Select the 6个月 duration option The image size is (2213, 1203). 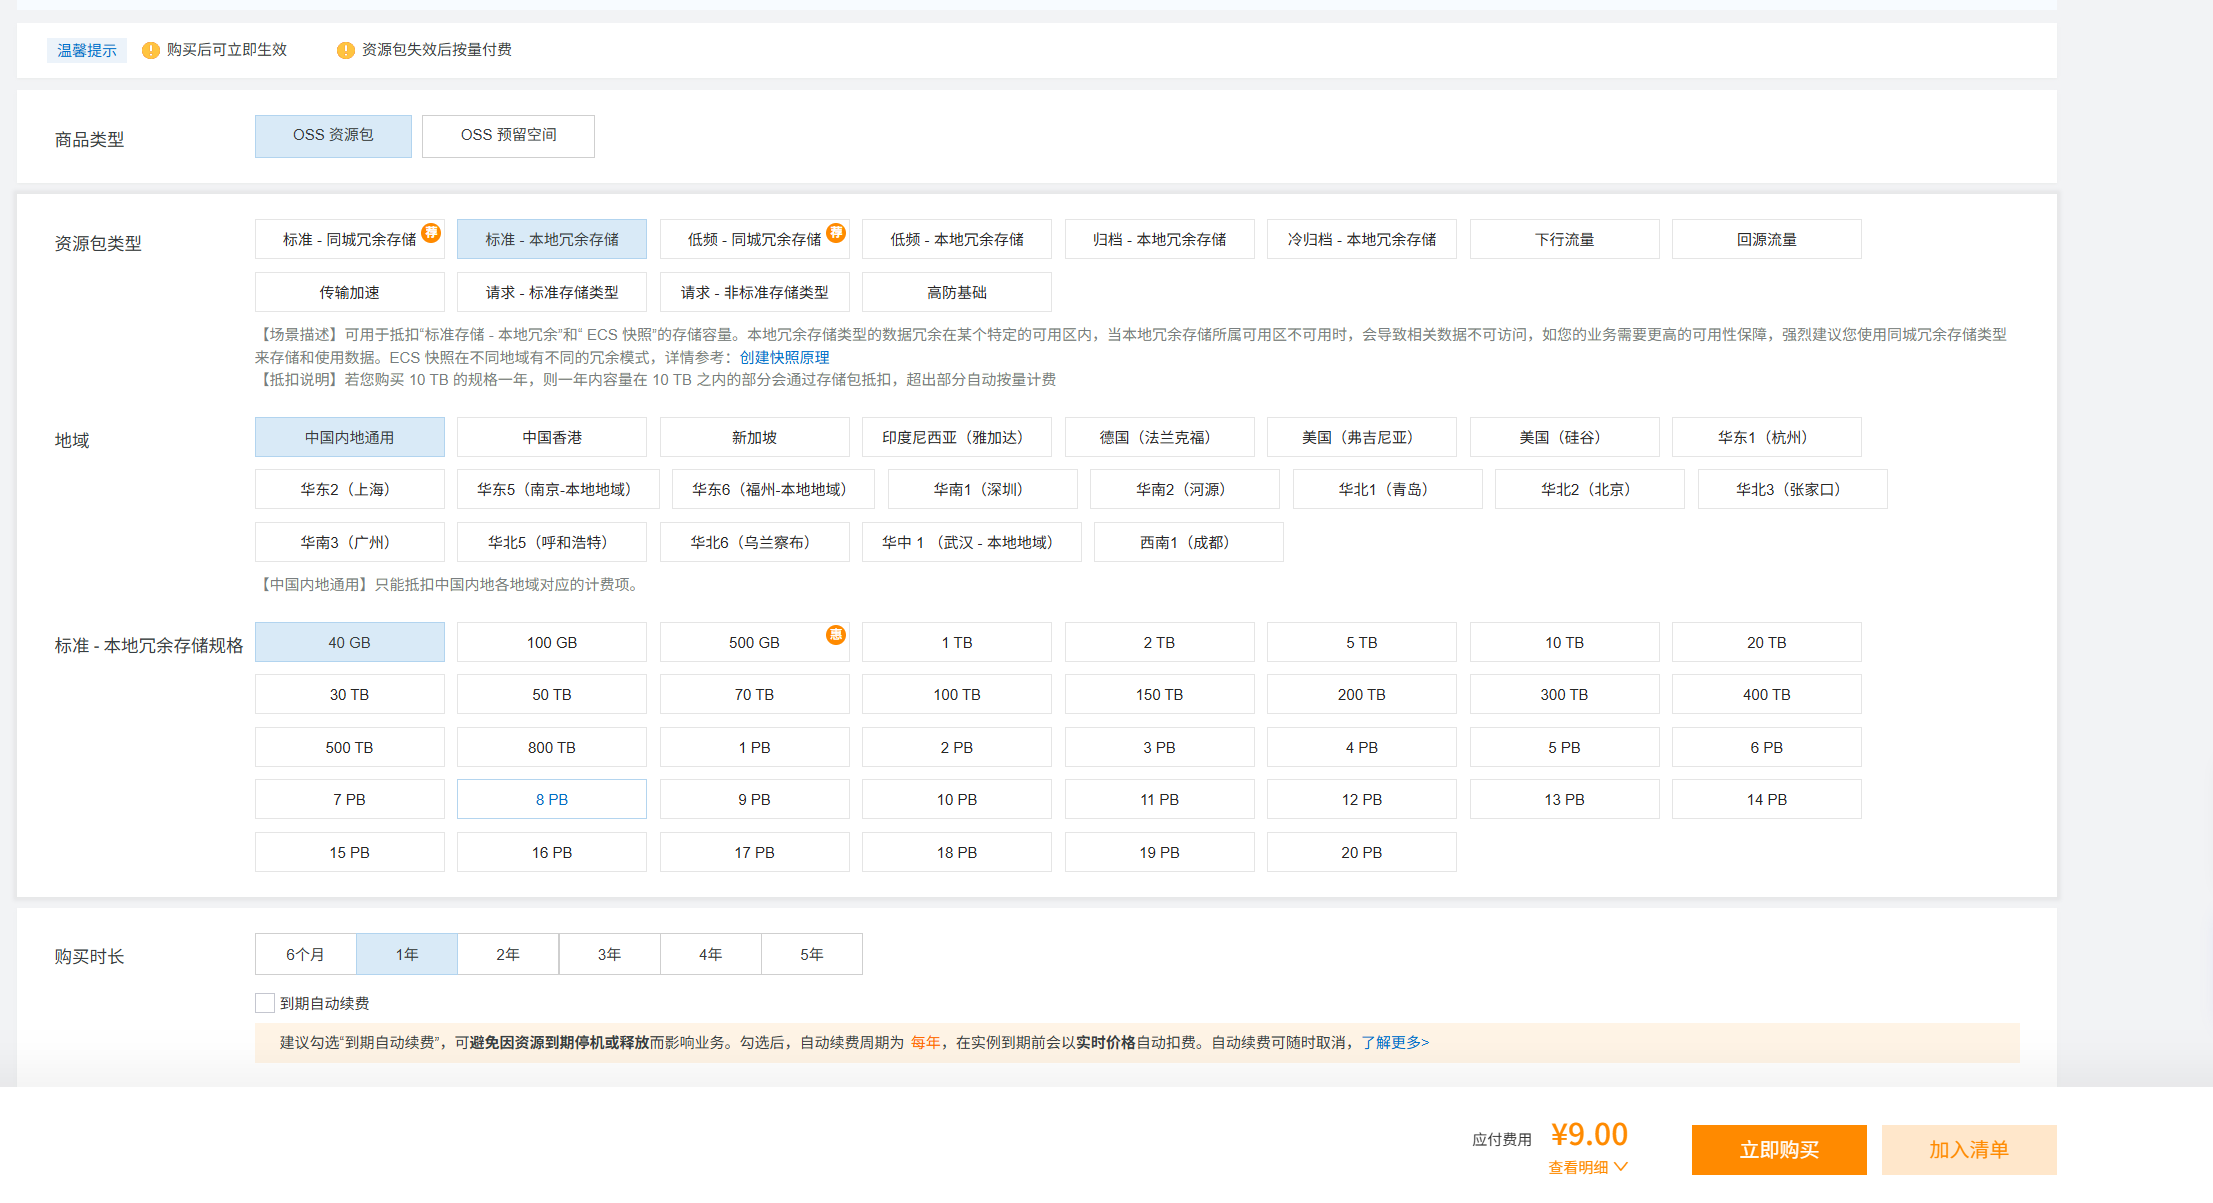305,955
